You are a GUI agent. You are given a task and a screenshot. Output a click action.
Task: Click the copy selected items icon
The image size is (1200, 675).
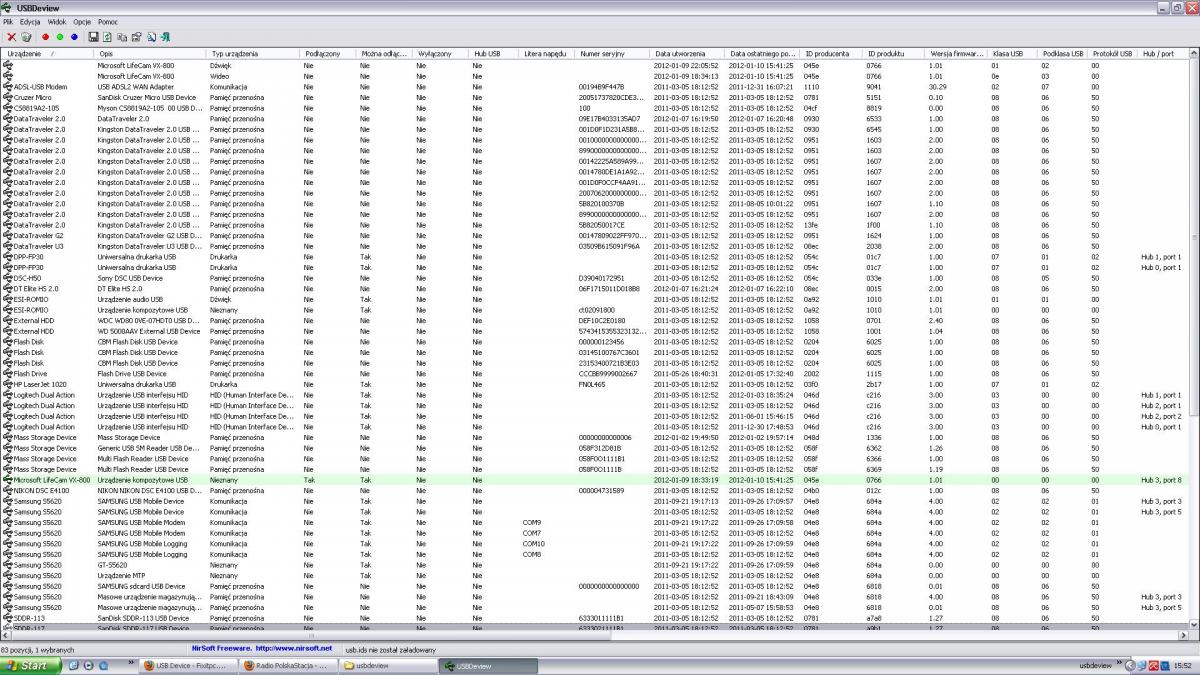point(121,37)
